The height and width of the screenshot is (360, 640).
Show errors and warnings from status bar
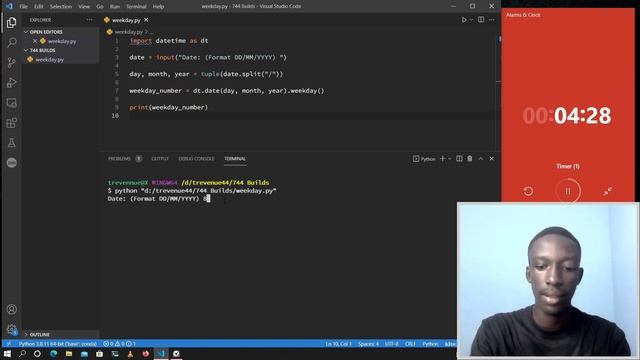click(x=119, y=344)
